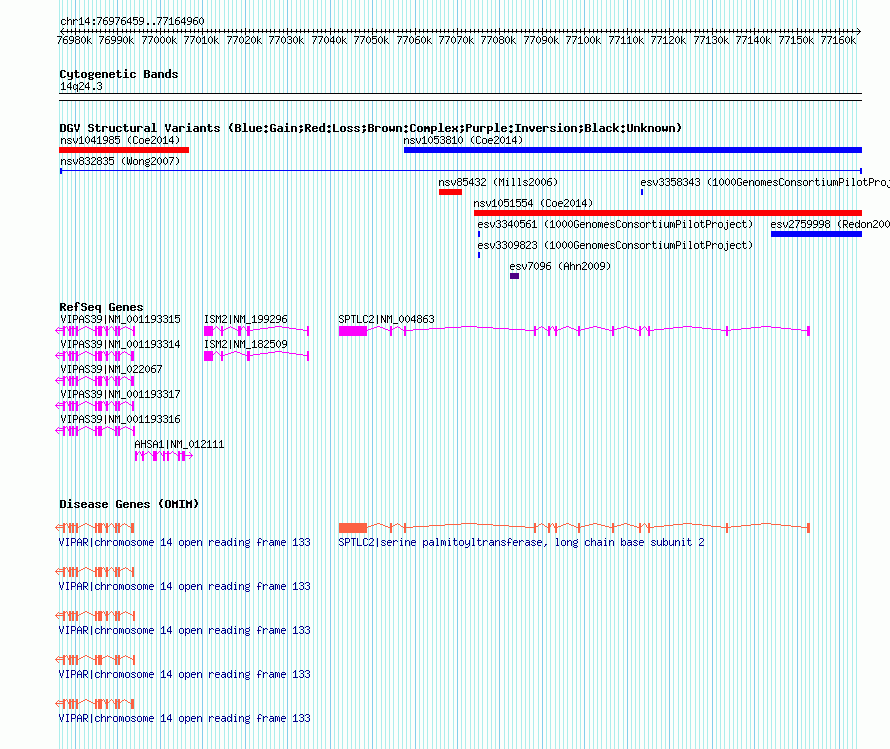Click the ISM2 NM_199296 gene model glyph
Screen dimensions: 890x749
(x=257, y=331)
